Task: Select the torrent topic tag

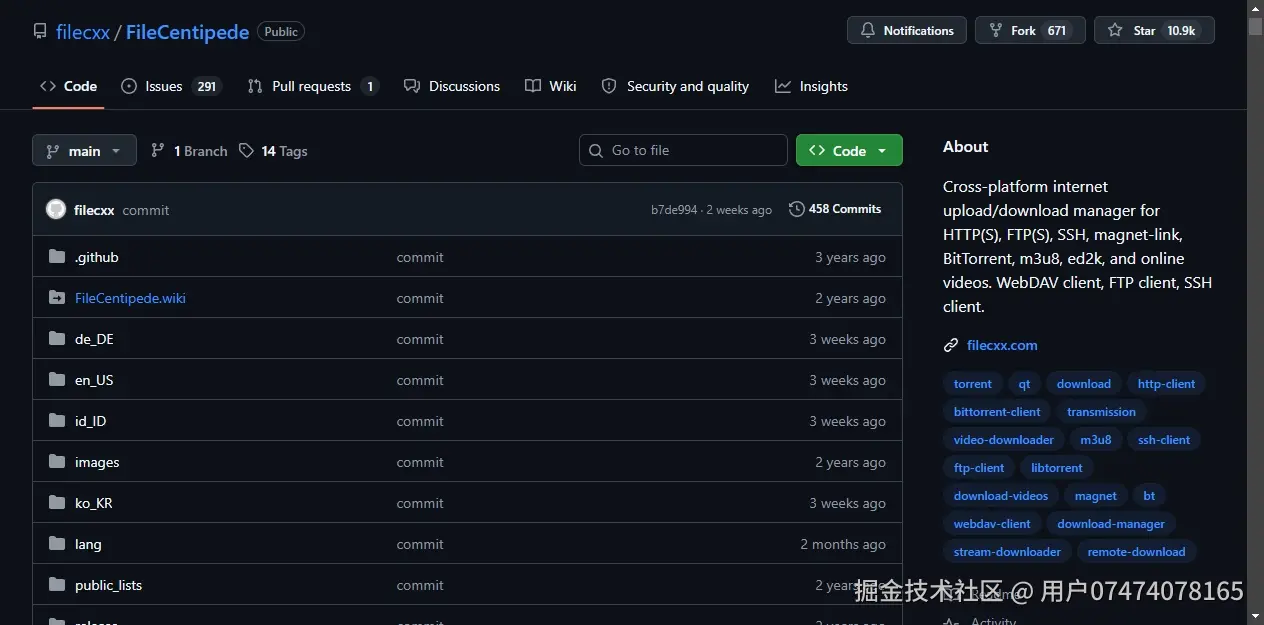Action: pyautogui.click(x=973, y=384)
